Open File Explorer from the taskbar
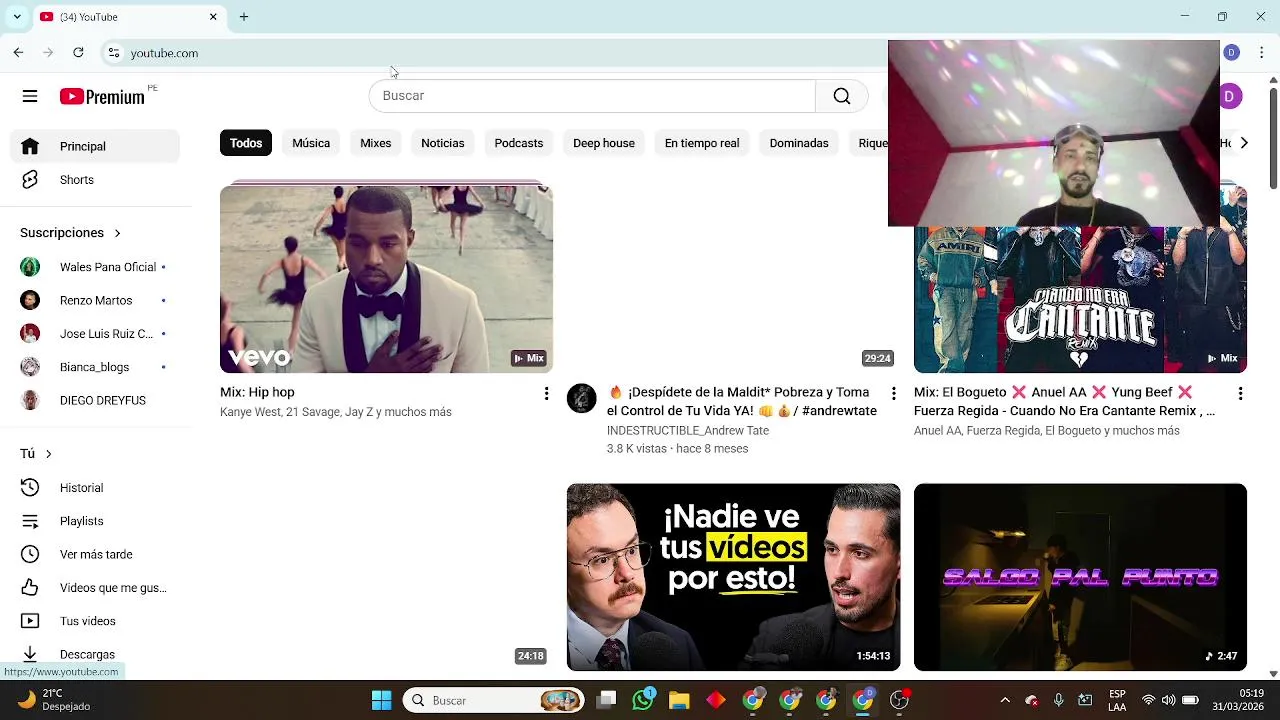1280x720 pixels. point(679,700)
